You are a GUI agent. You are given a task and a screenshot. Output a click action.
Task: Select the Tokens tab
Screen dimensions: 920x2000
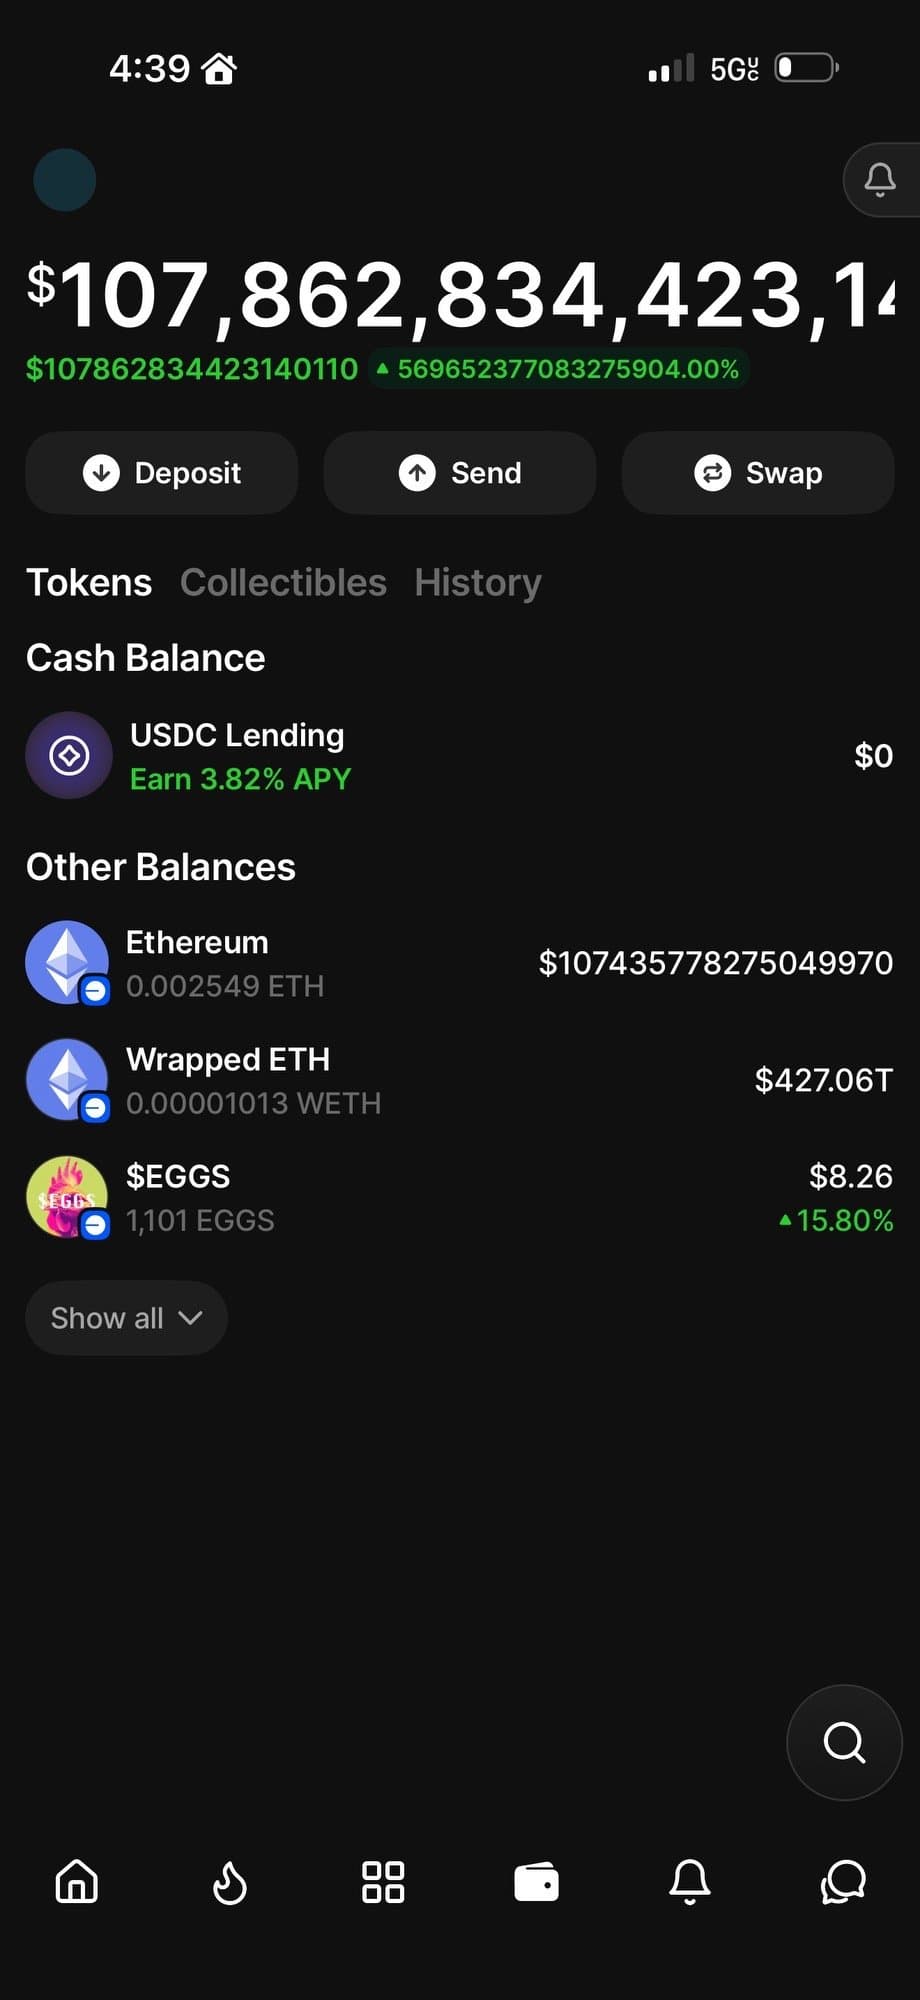point(89,582)
